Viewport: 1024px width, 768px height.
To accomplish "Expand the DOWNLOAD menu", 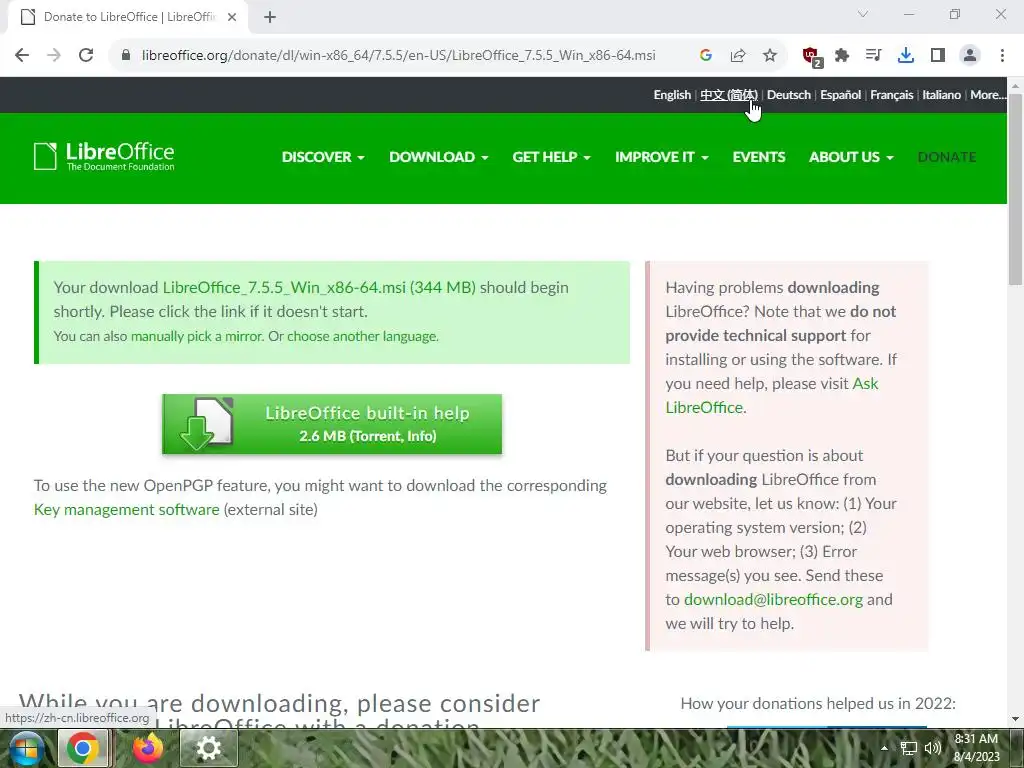I will tap(439, 157).
